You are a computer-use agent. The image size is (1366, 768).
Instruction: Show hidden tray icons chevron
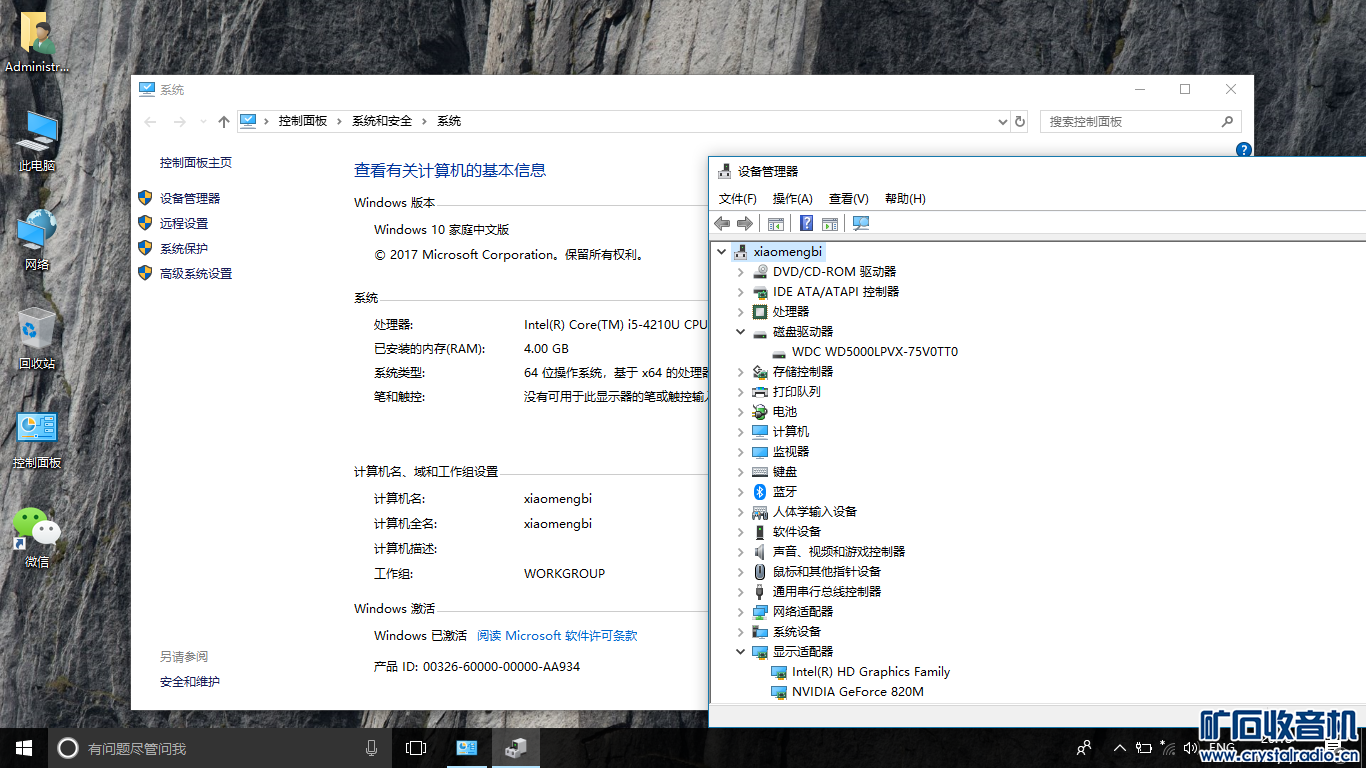pyautogui.click(x=1120, y=748)
